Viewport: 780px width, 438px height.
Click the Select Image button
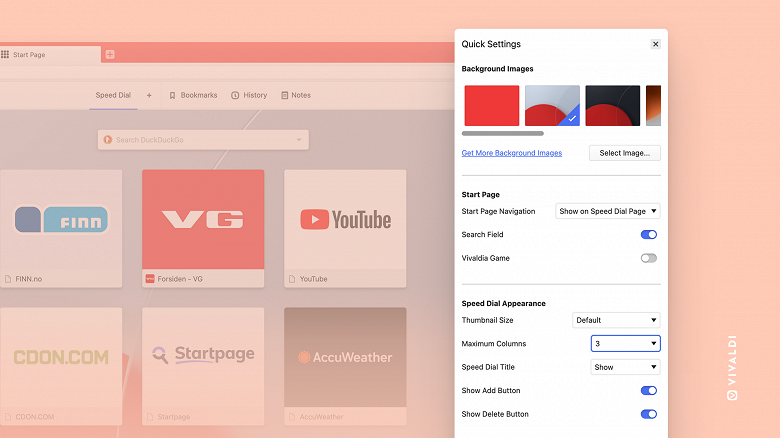[625, 153]
